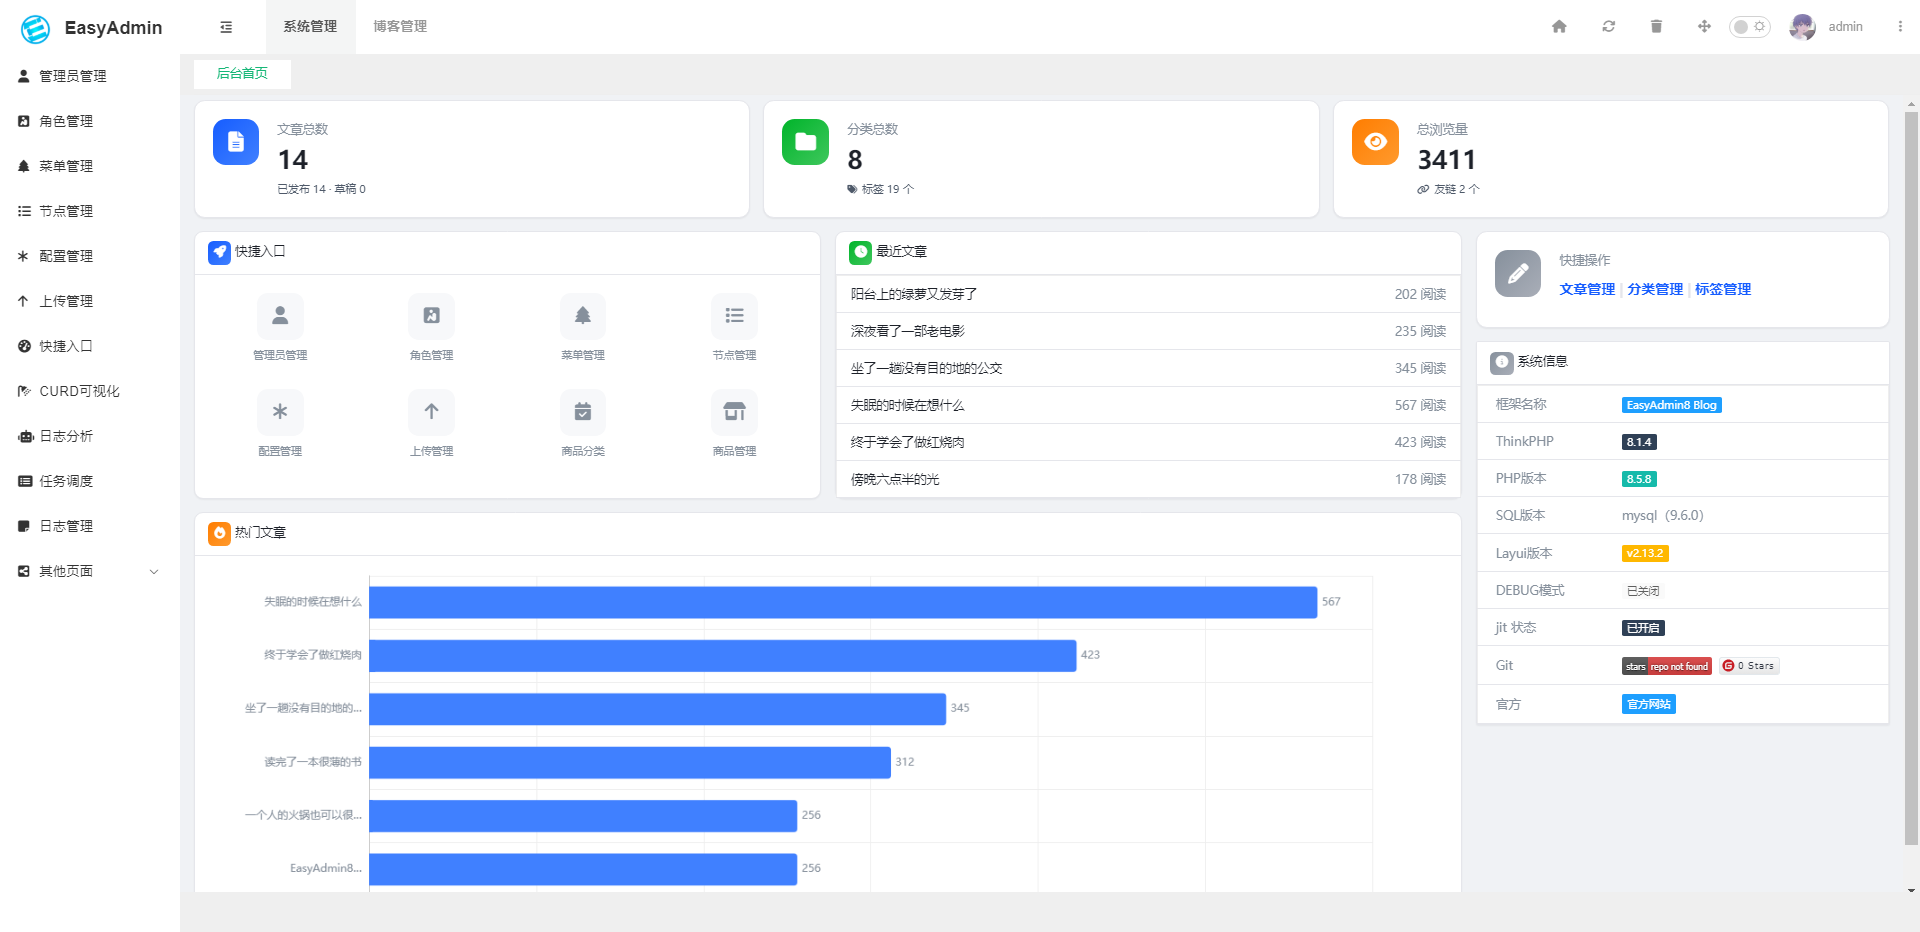Image resolution: width=1920 pixels, height=932 pixels.
Task: Click the 8.5.8 PHP version badge
Action: (1639, 479)
